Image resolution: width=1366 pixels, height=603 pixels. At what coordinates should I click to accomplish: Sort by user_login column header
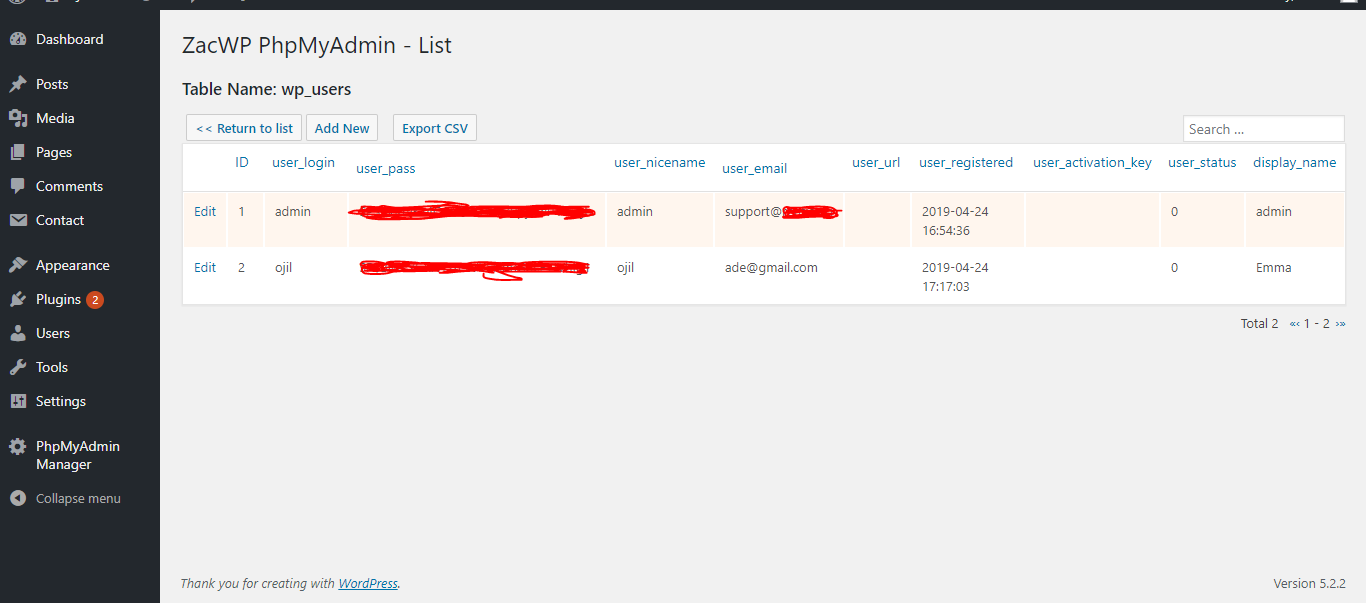click(x=303, y=162)
